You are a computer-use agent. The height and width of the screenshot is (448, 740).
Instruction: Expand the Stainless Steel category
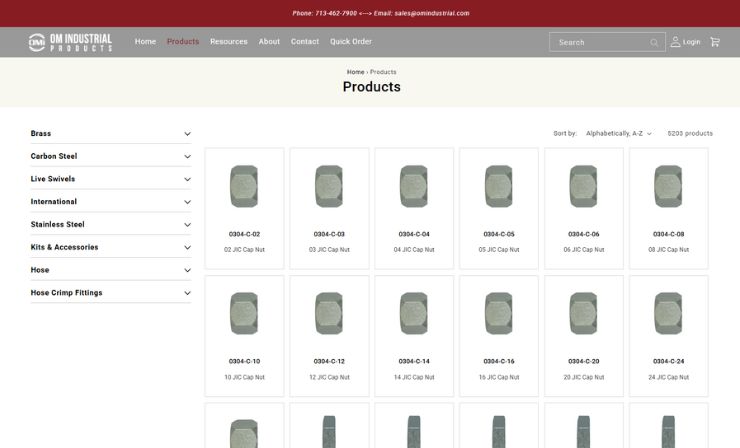110,224
